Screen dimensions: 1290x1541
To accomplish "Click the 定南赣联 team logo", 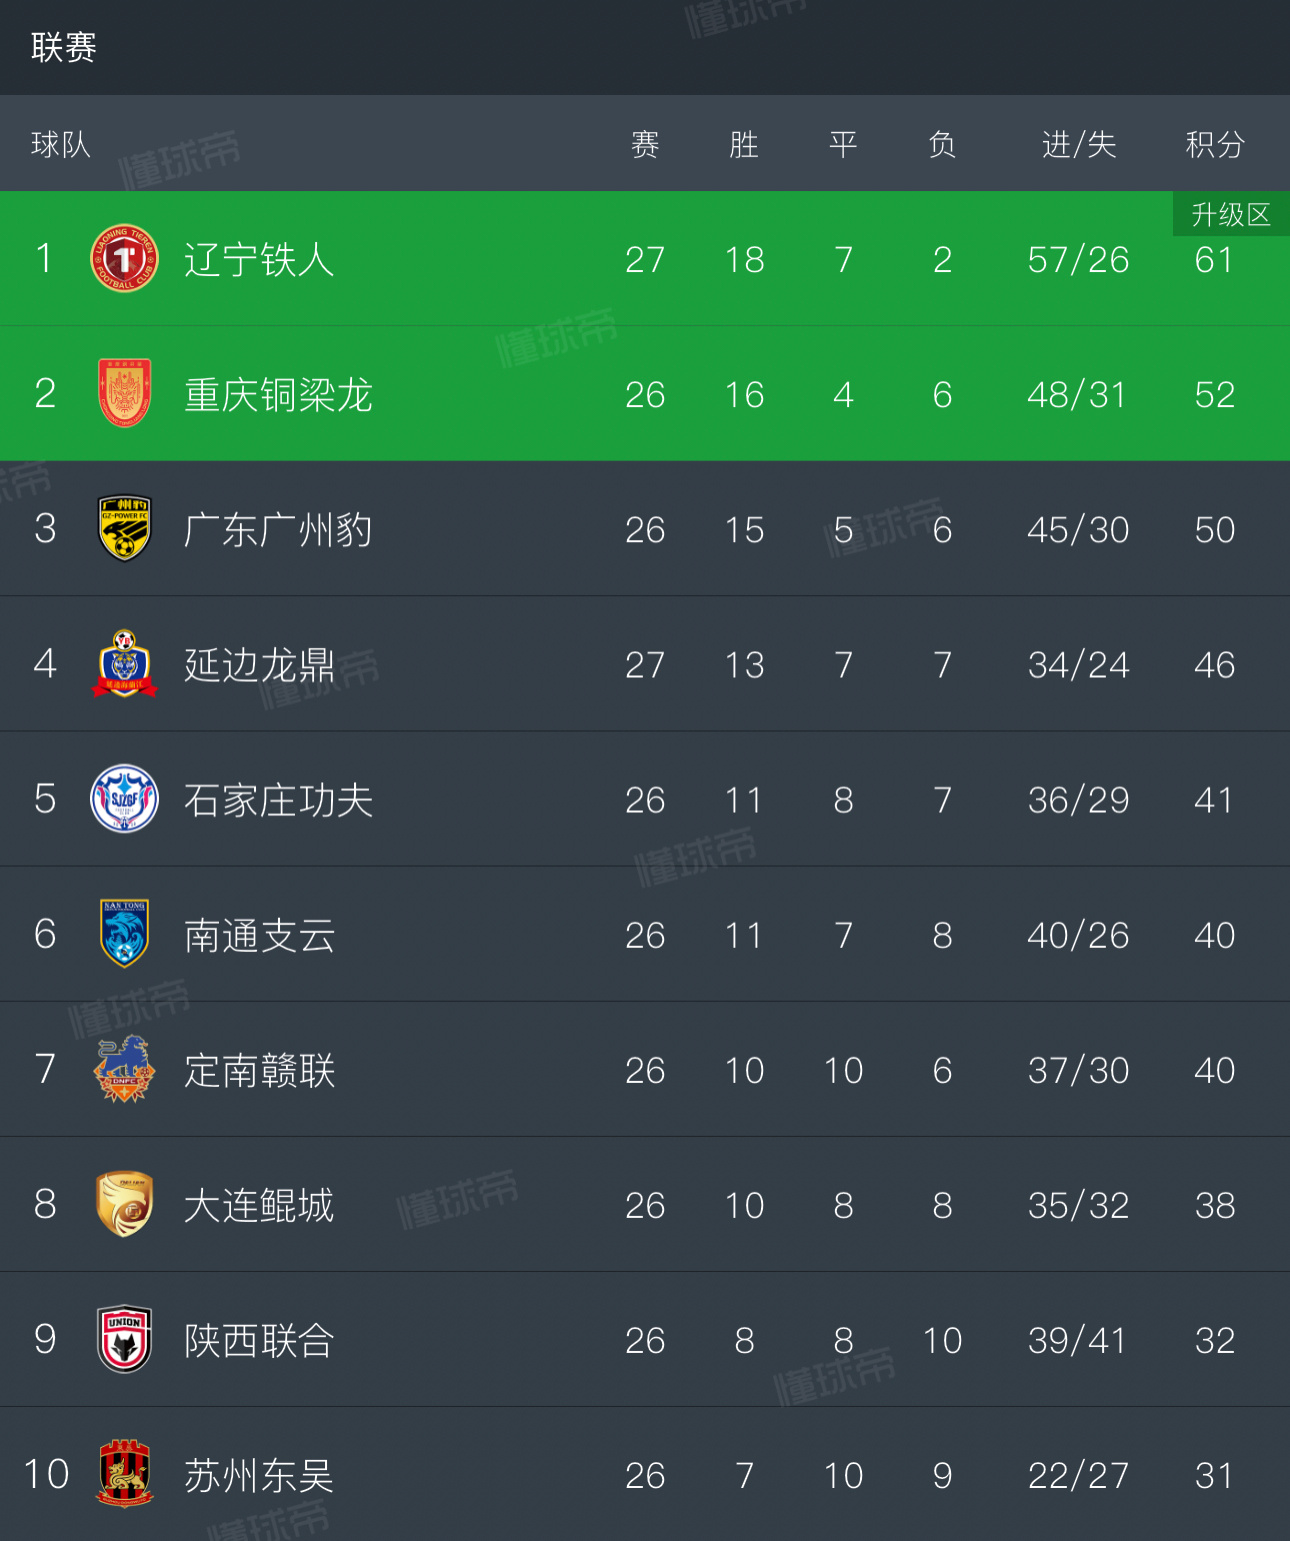I will (x=124, y=1069).
